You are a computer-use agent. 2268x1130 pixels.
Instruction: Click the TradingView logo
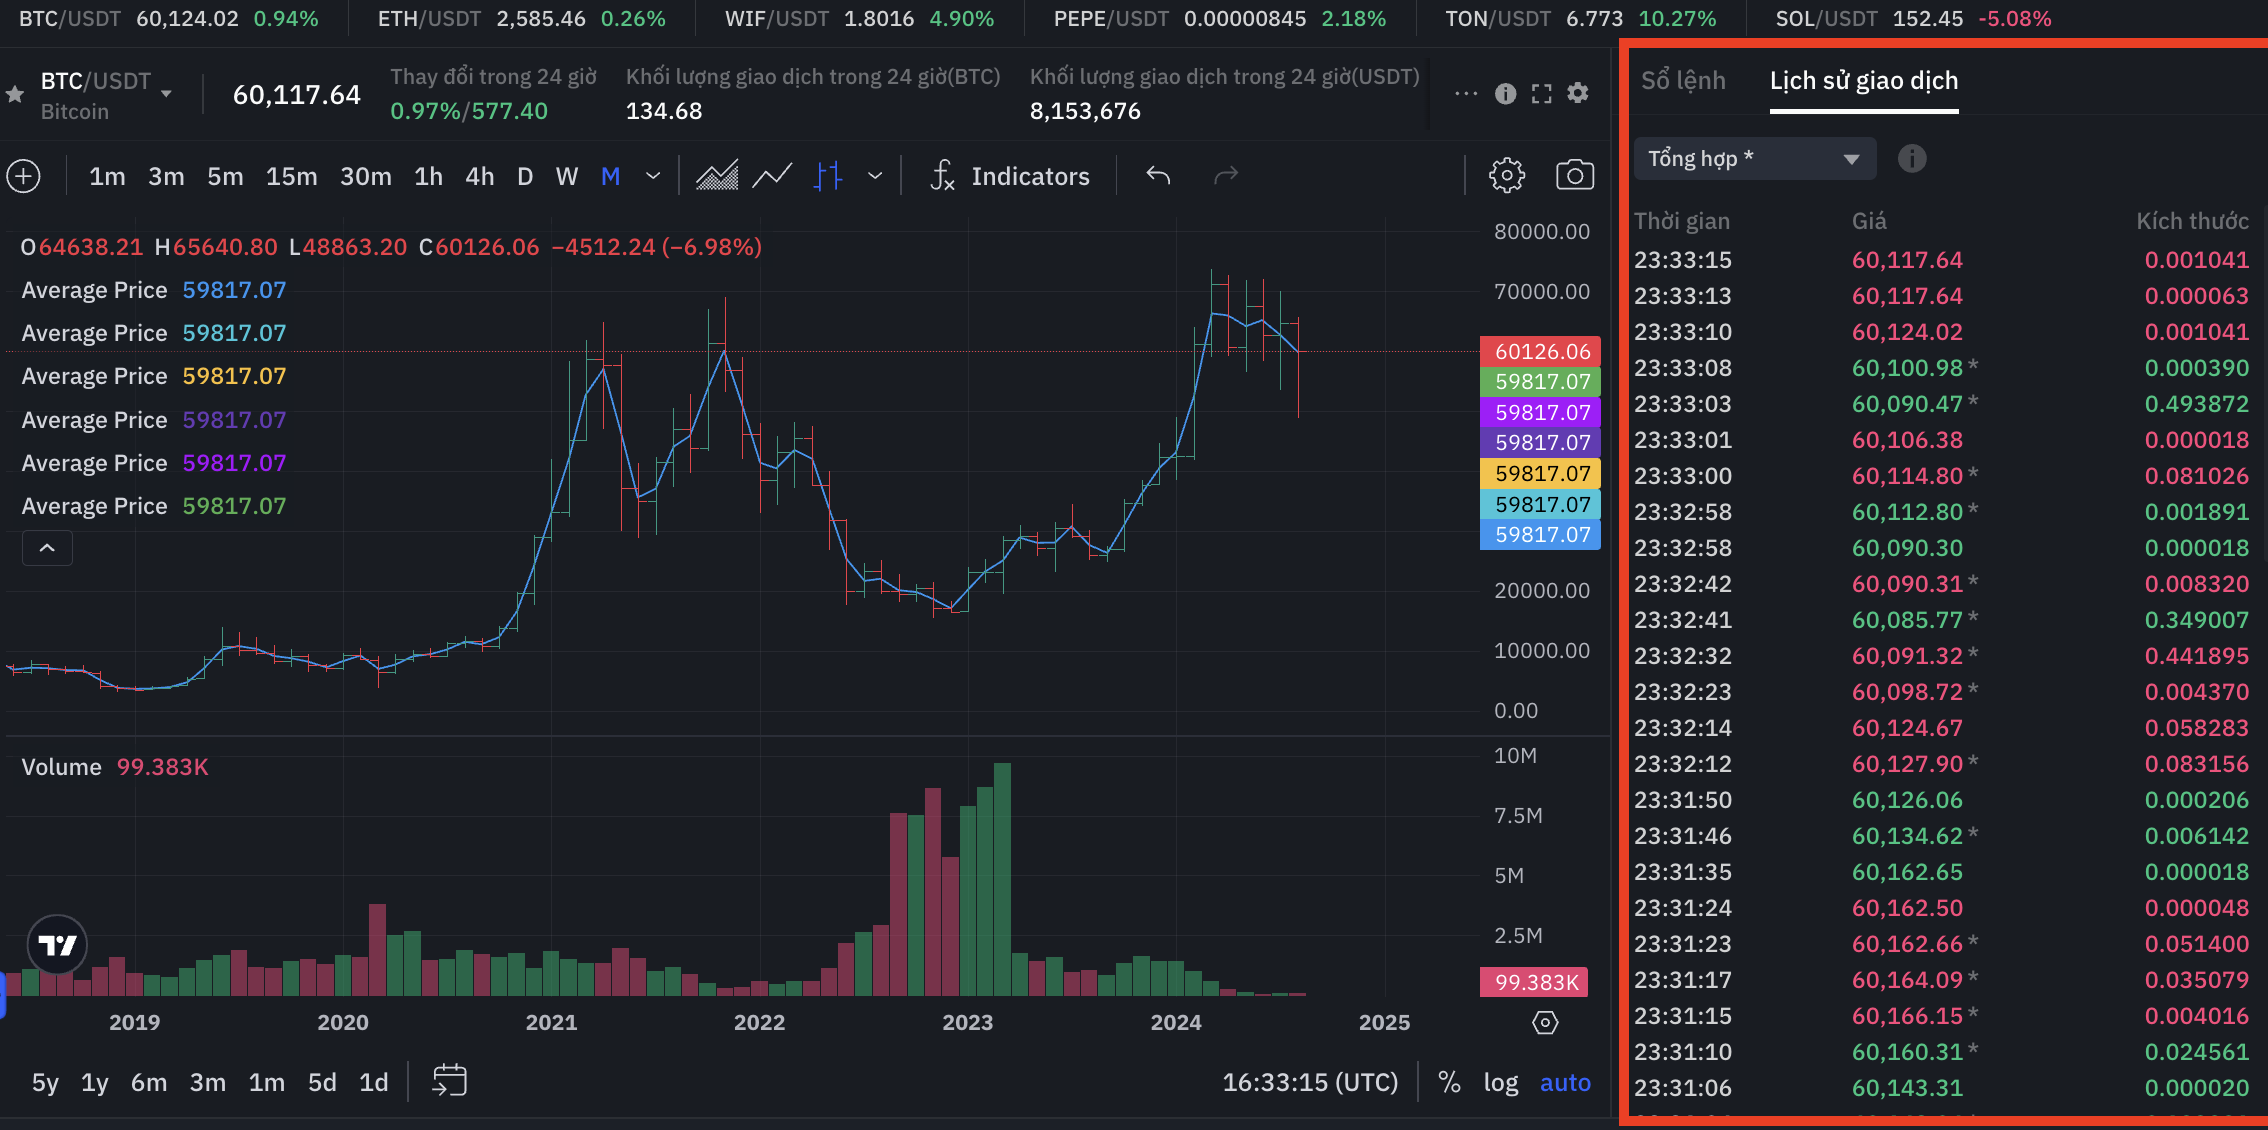pyautogui.click(x=57, y=945)
